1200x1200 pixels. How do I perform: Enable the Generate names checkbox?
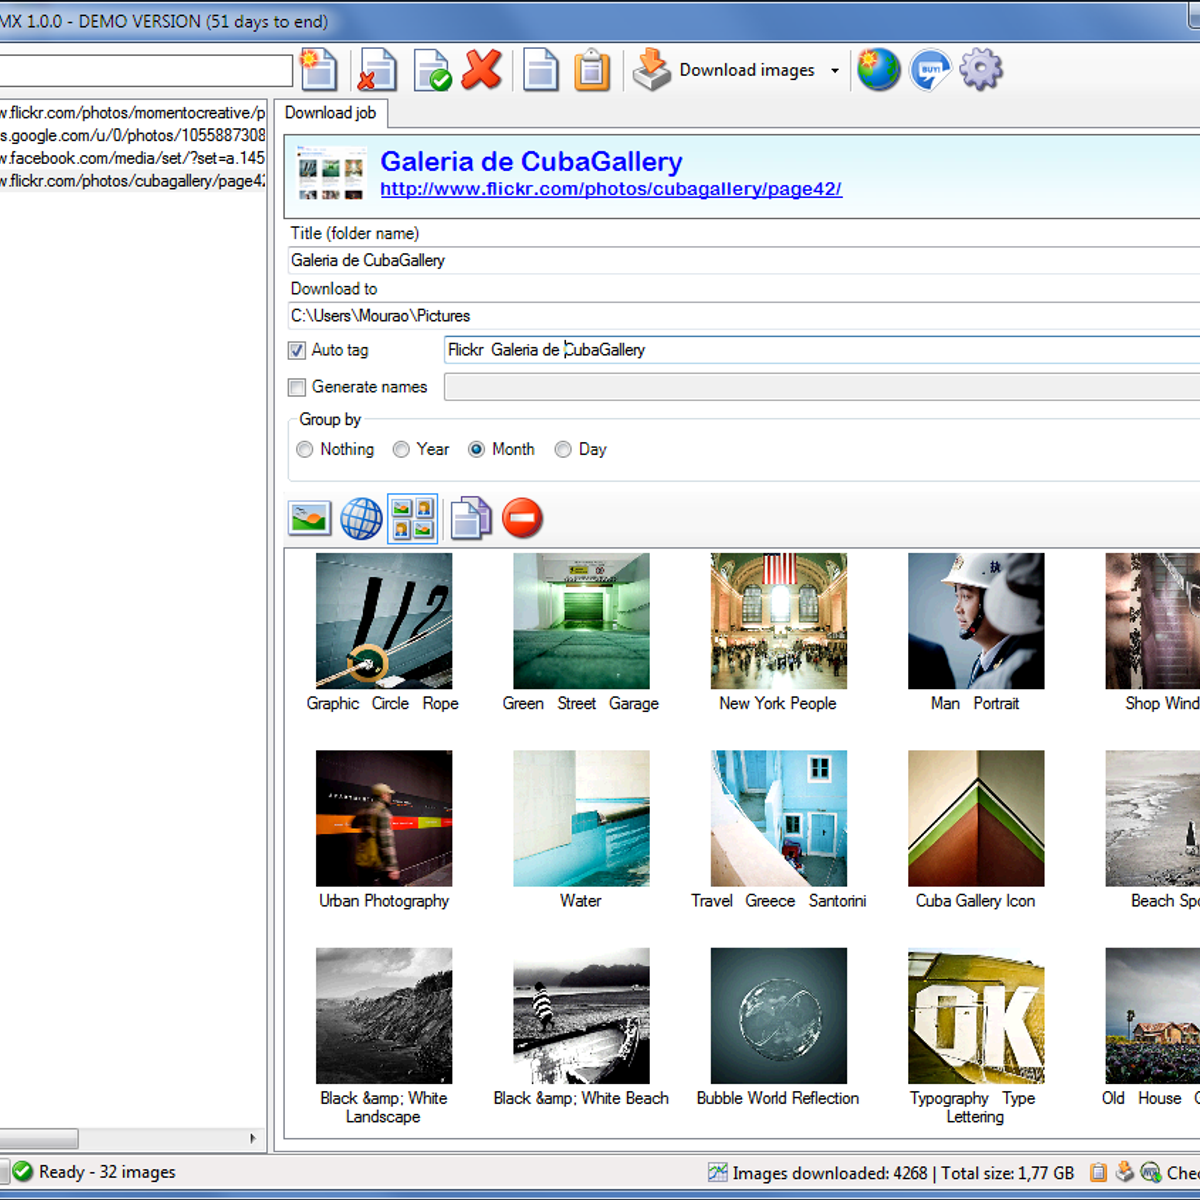[x=297, y=387]
